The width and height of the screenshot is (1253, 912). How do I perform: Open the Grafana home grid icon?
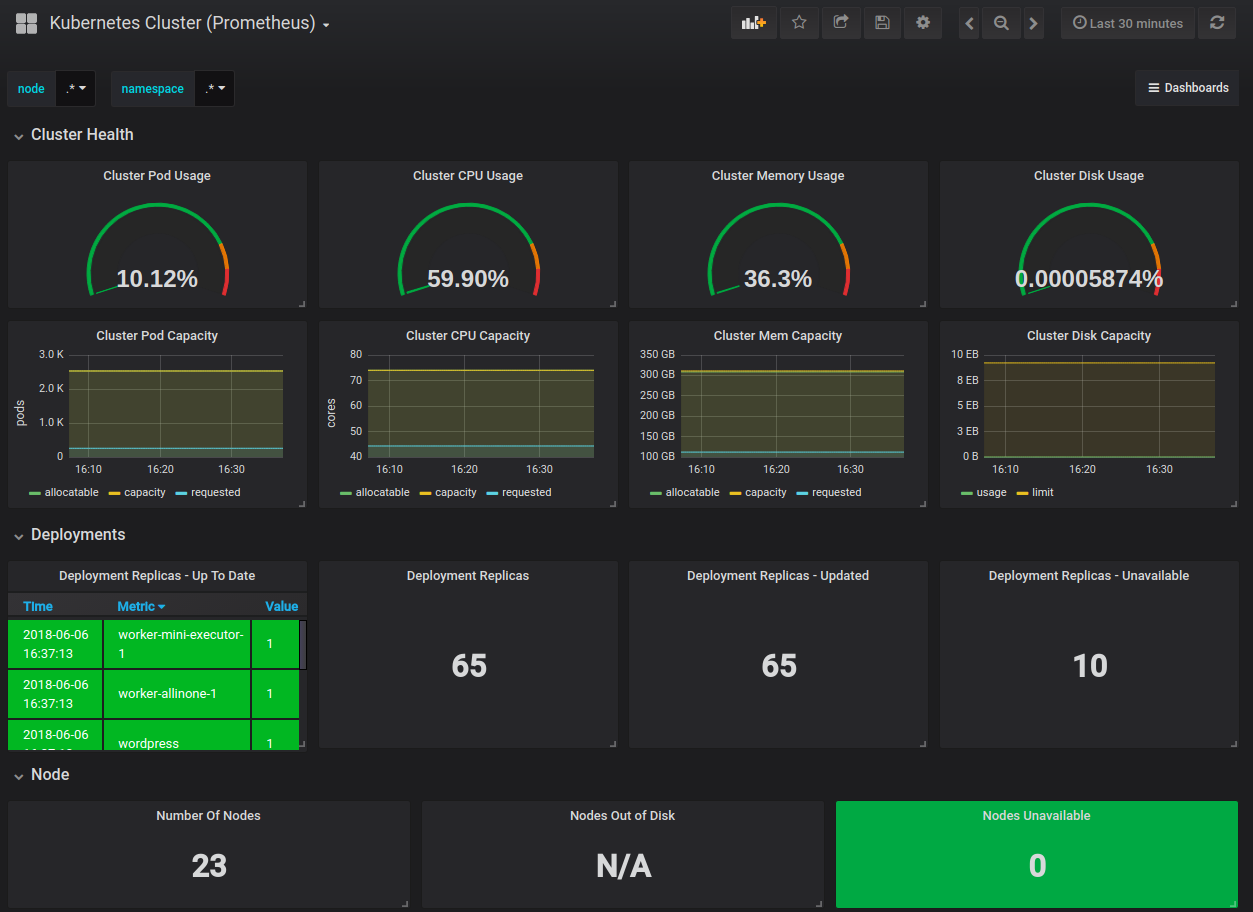pyautogui.click(x=27, y=23)
